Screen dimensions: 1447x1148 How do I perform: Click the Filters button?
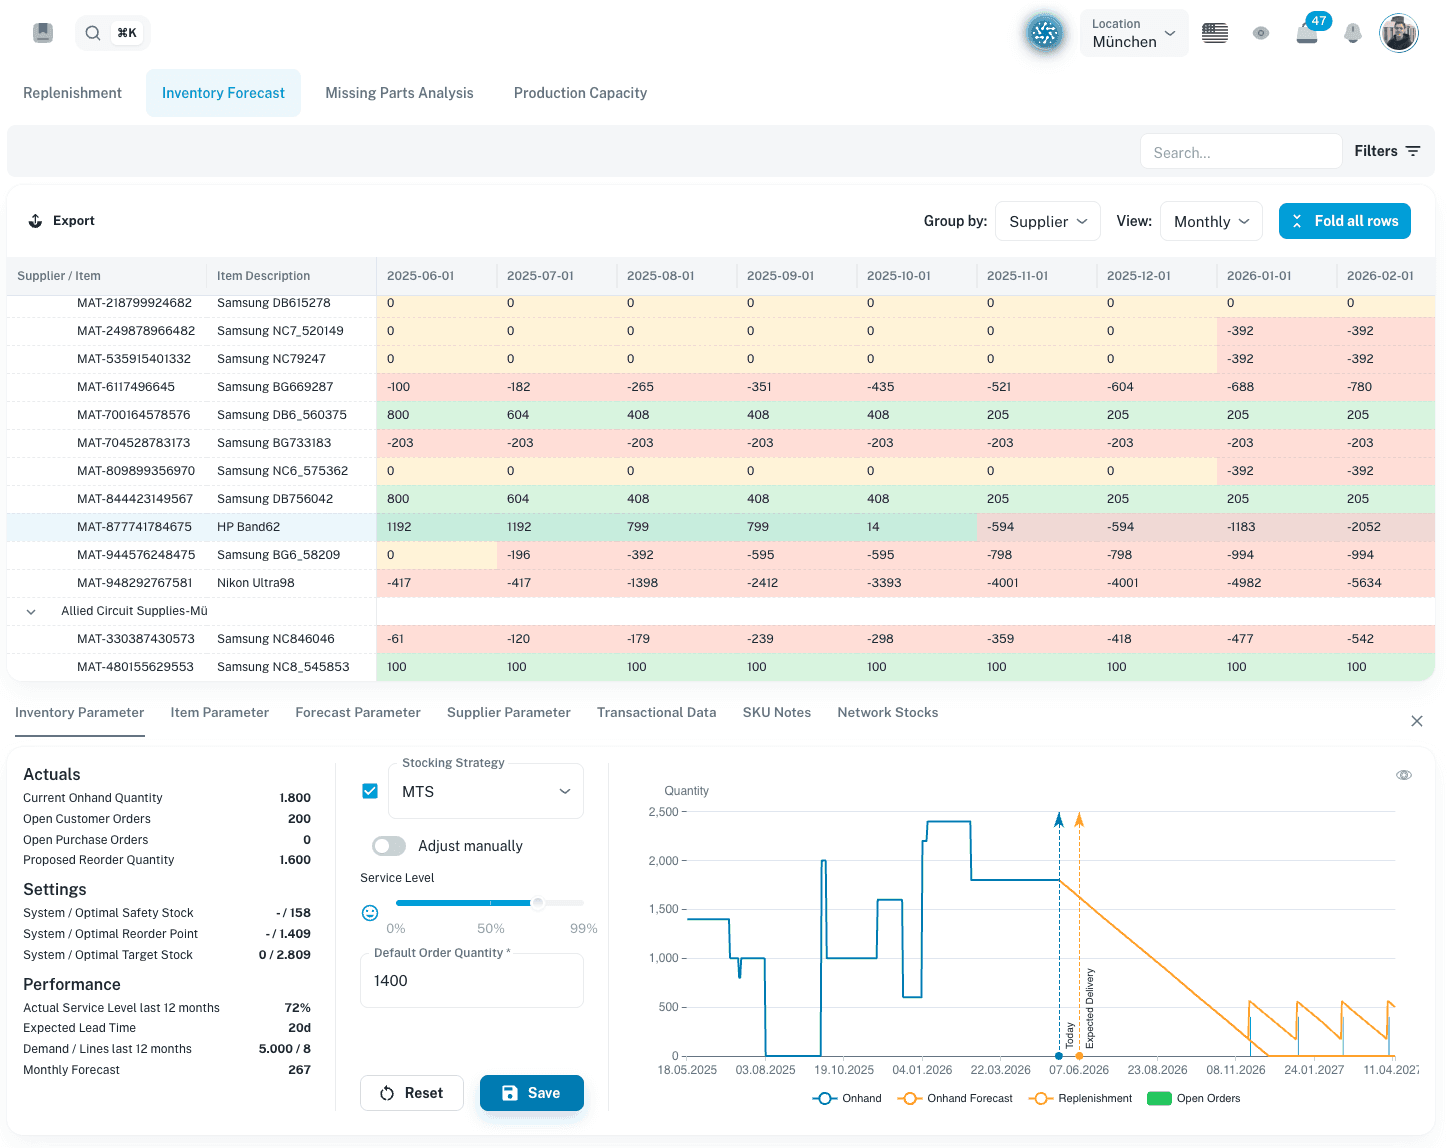click(x=1387, y=151)
